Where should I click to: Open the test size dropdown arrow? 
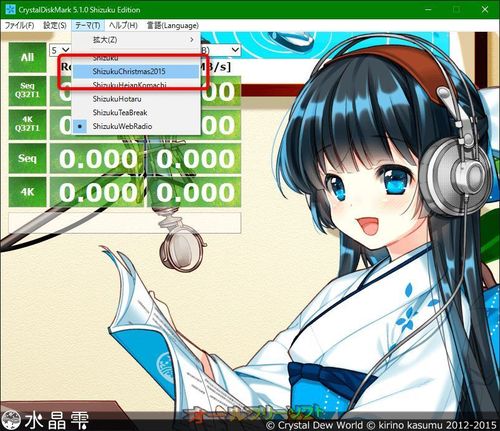(x=235, y=50)
